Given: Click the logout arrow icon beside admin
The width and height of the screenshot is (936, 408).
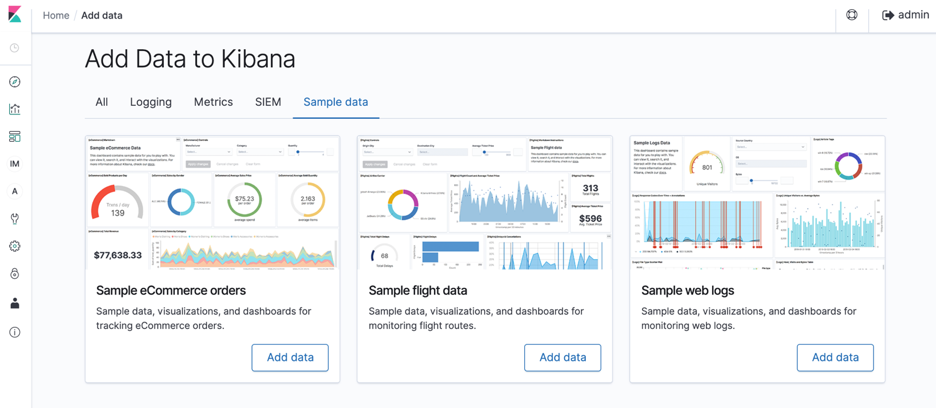Looking at the screenshot, I should tap(888, 15).
